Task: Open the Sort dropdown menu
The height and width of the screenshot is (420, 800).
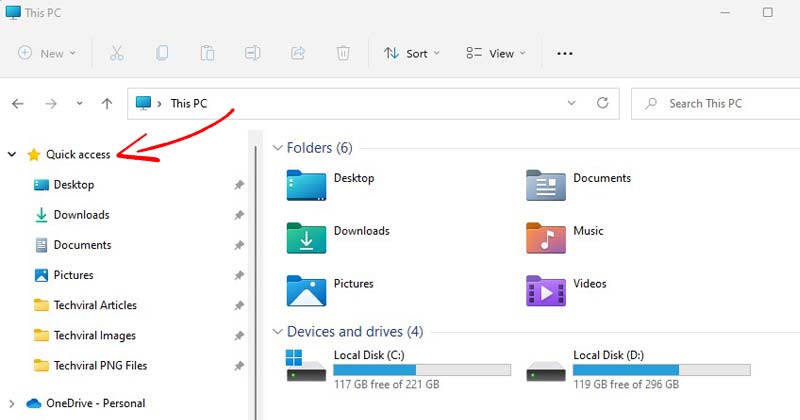Action: click(412, 53)
